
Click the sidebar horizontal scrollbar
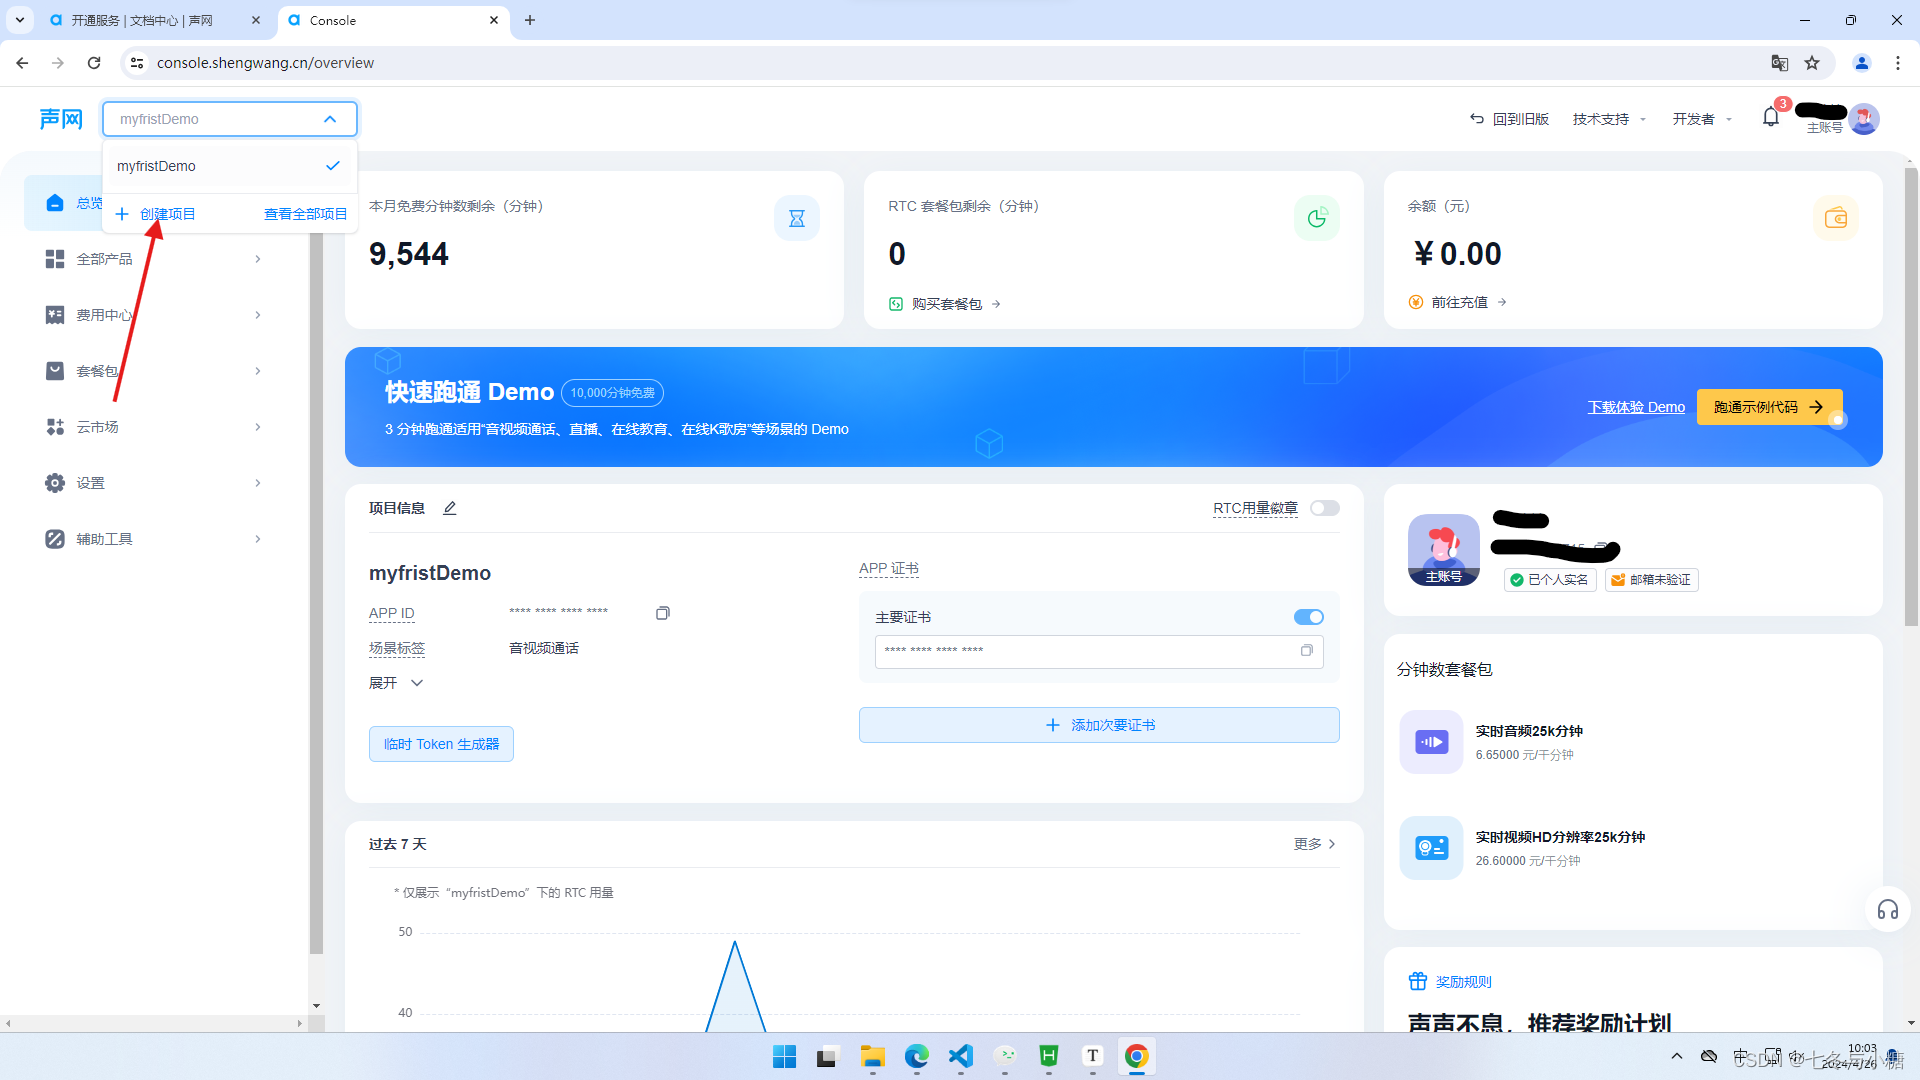(154, 1023)
